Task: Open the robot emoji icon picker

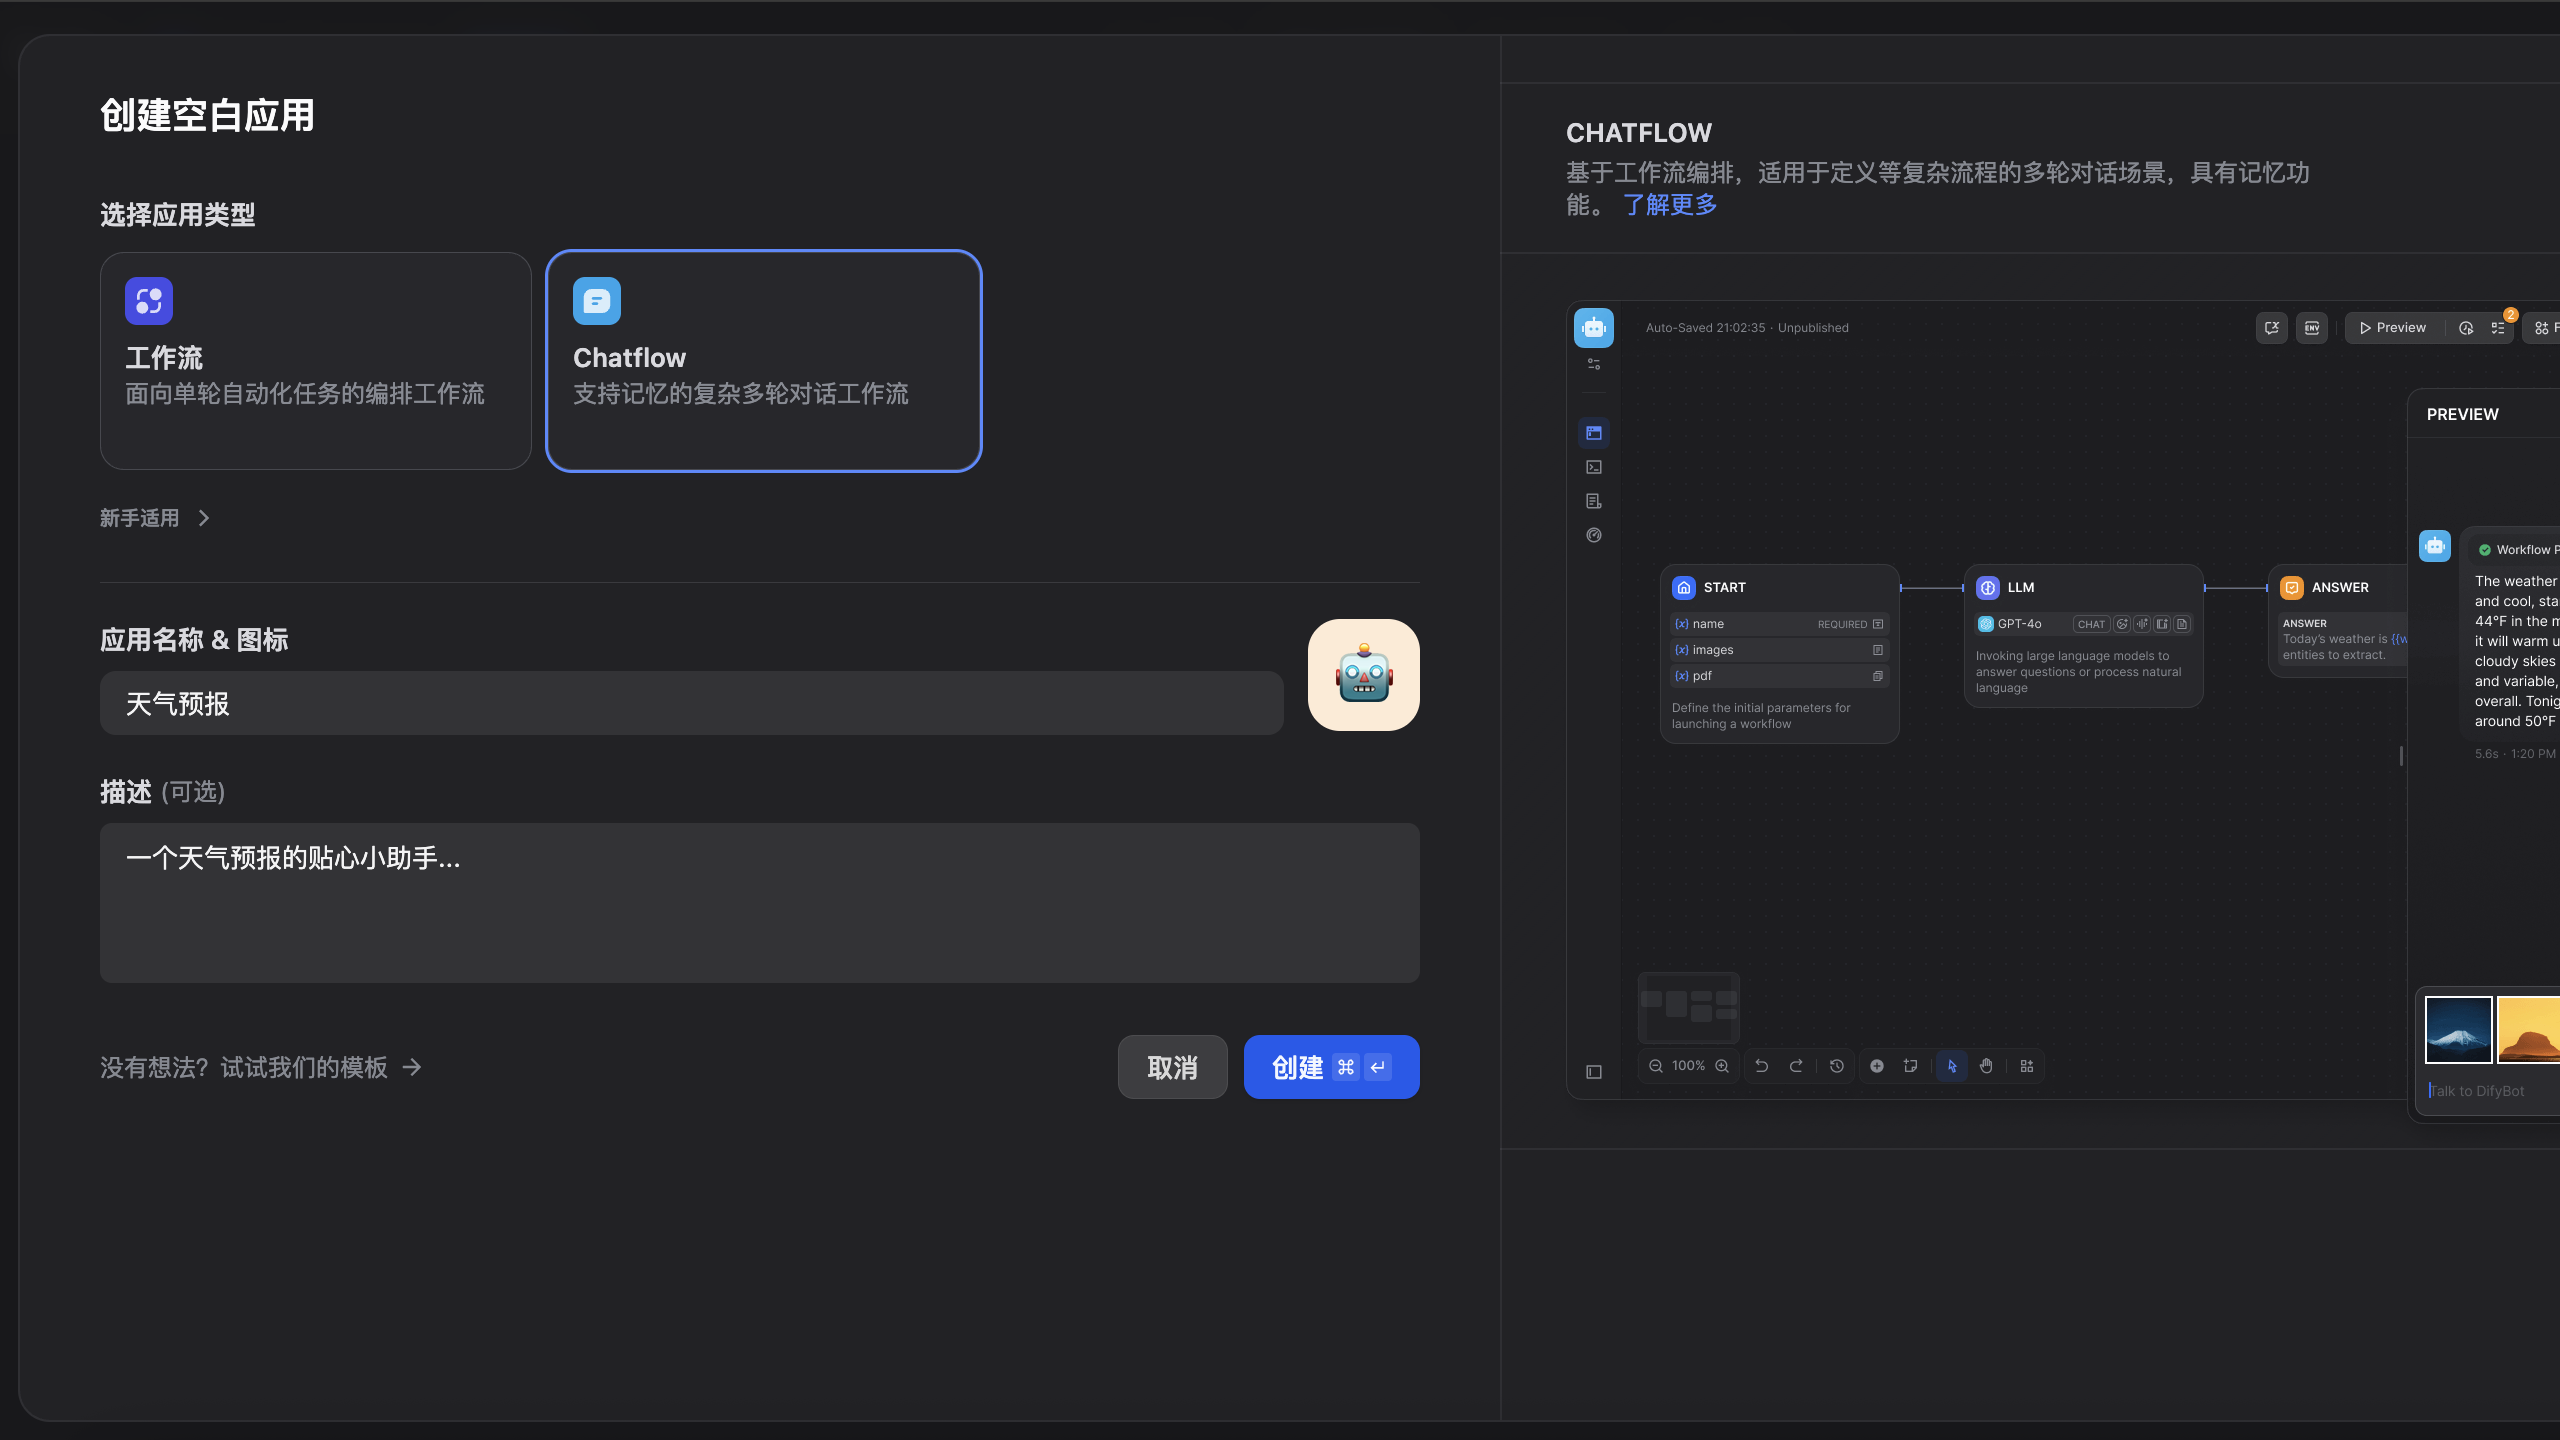Action: 1363,675
